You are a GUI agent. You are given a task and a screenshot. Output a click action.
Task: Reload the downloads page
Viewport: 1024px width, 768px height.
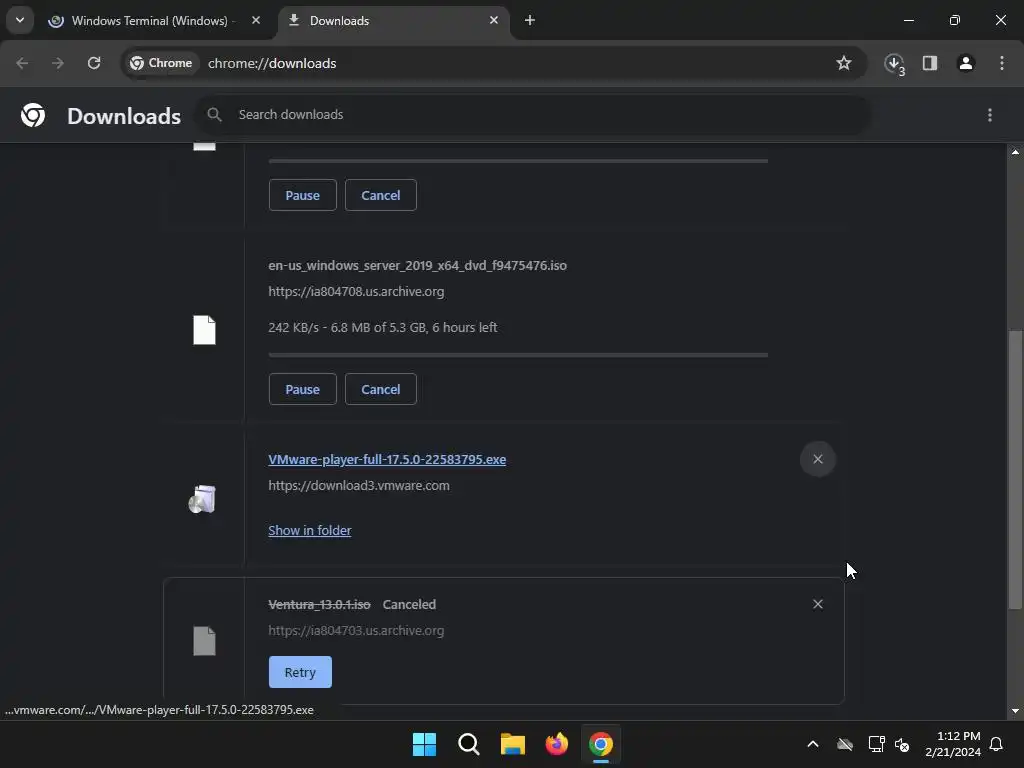pos(94,63)
